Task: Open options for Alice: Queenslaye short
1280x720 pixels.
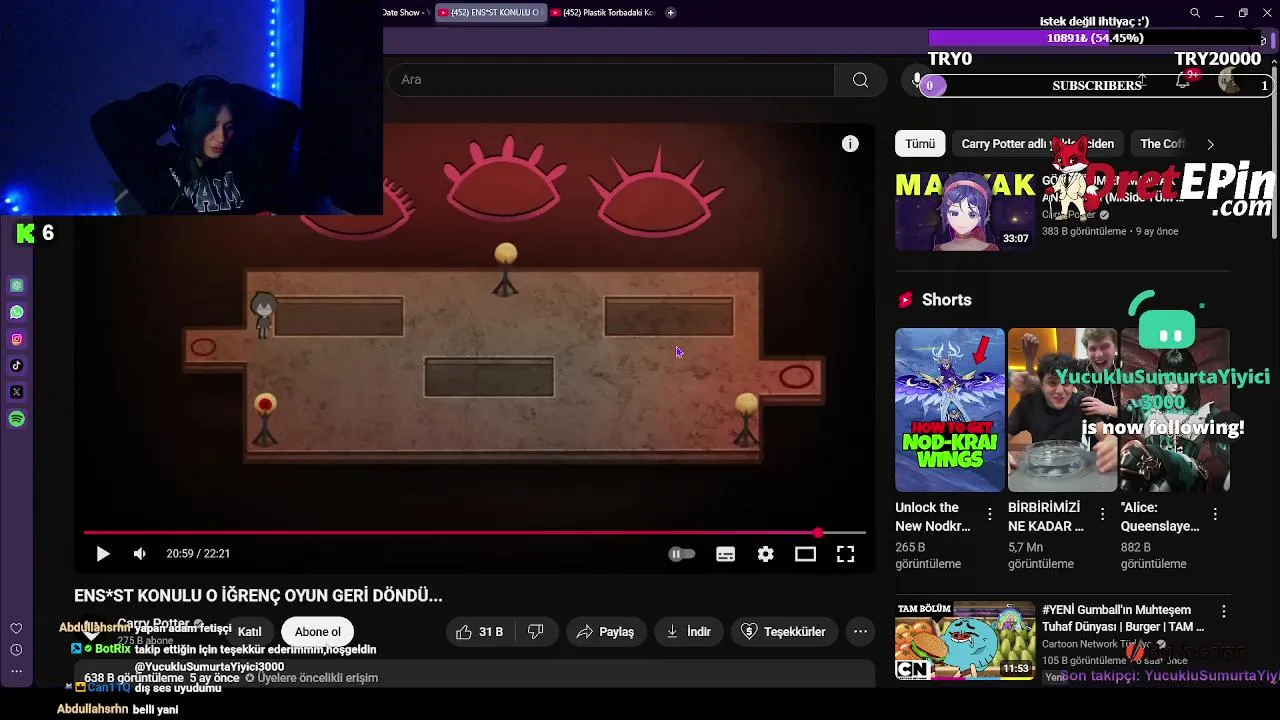Action: [x=1215, y=514]
